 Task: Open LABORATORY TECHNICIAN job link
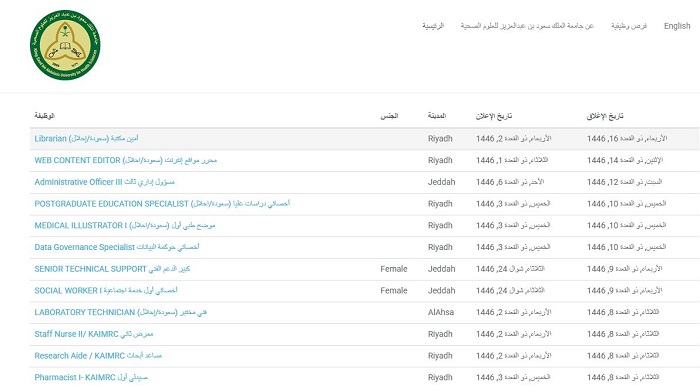point(121,312)
